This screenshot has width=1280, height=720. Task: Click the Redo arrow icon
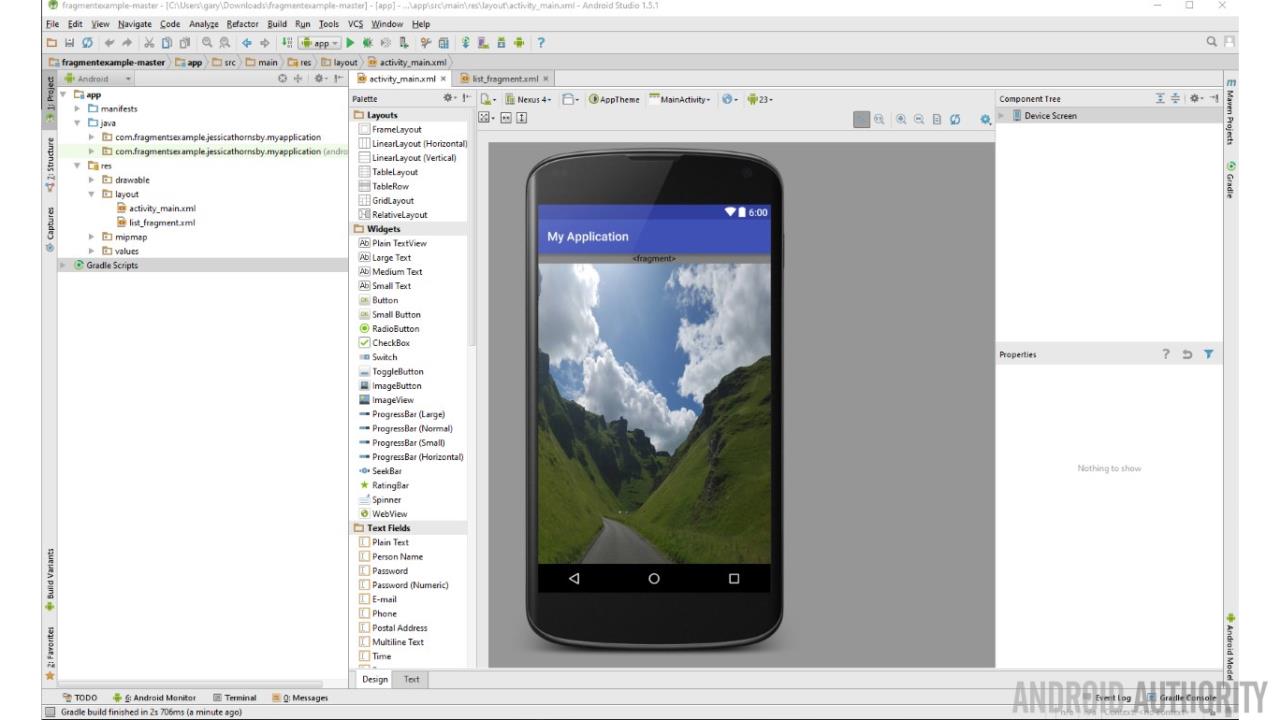pos(127,43)
